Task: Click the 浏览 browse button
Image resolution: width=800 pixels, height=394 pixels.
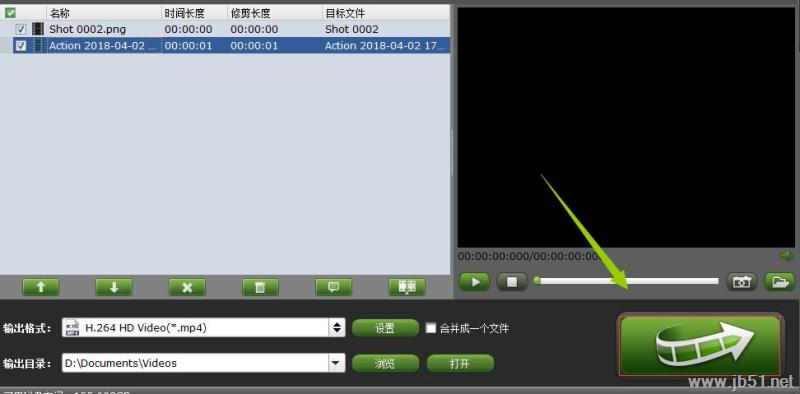Action: point(385,363)
